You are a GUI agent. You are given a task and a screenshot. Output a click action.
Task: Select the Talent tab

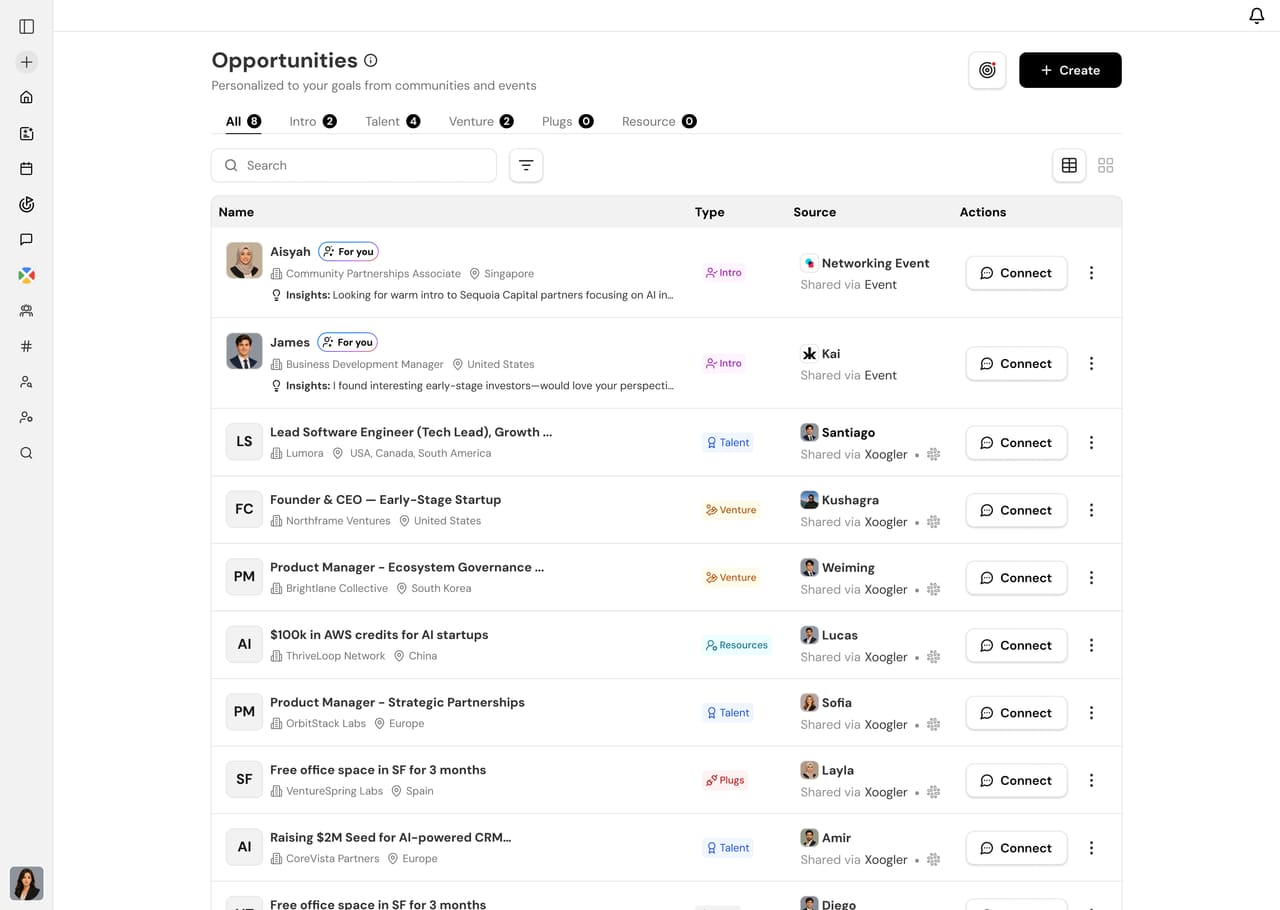pos(392,121)
